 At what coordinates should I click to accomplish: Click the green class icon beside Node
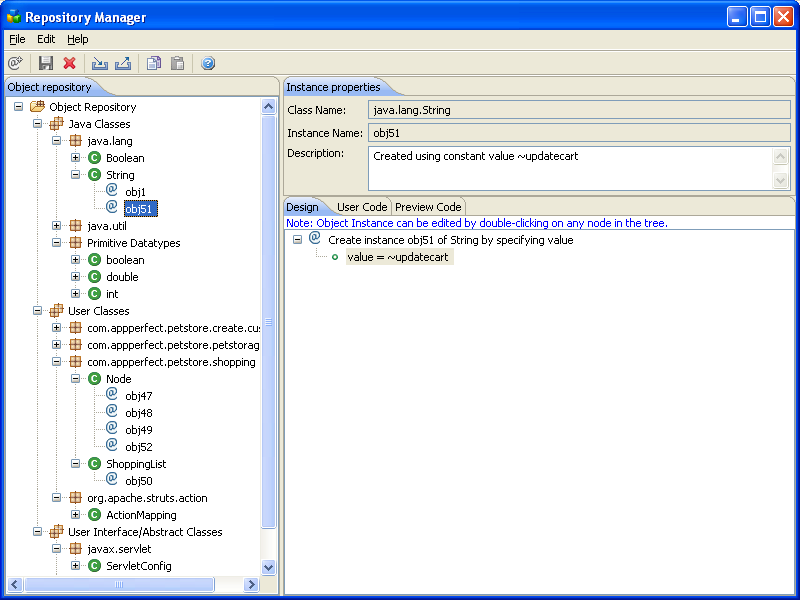point(94,379)
